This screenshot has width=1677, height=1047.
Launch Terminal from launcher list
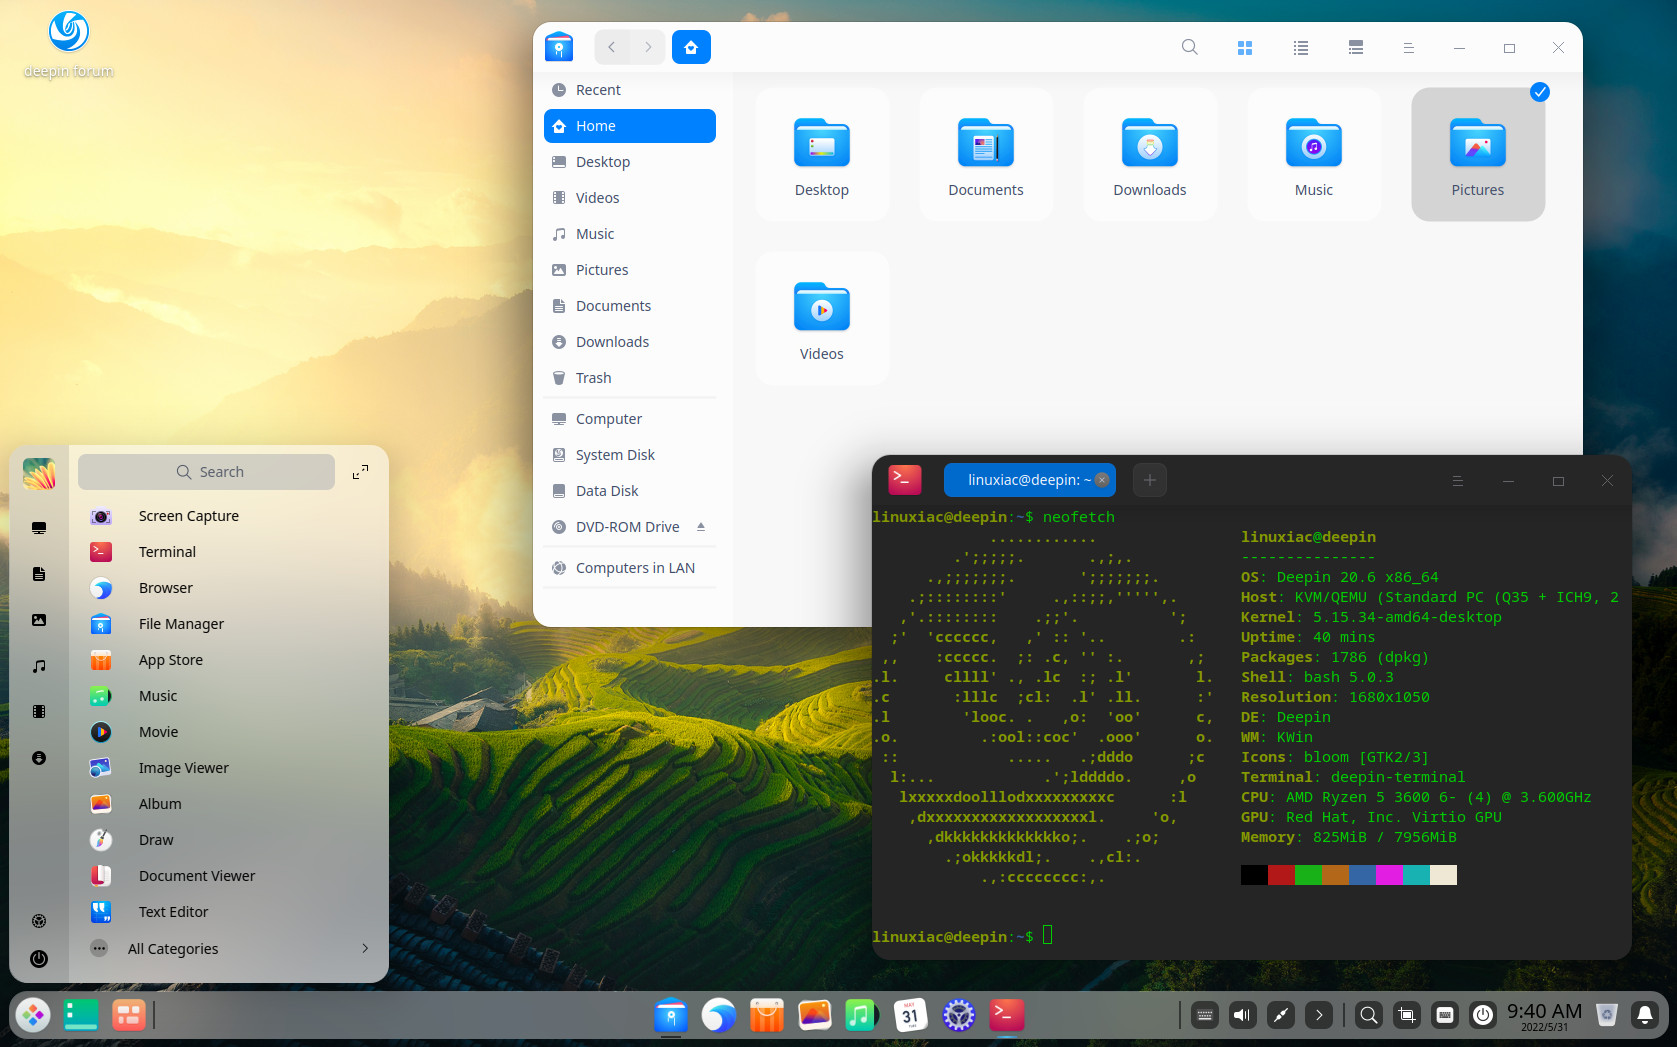pos(229,552)
